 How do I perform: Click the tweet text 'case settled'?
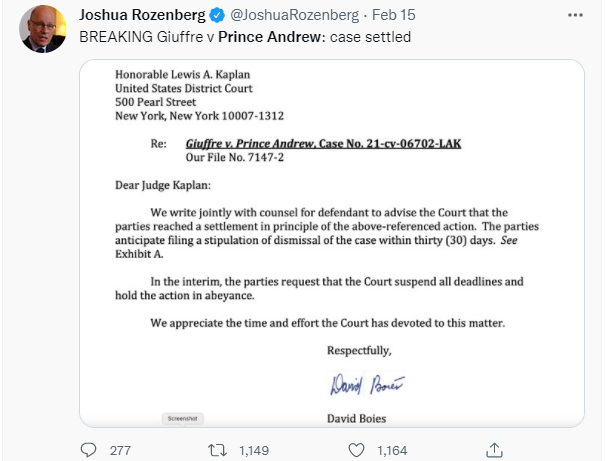click(370, 37)
